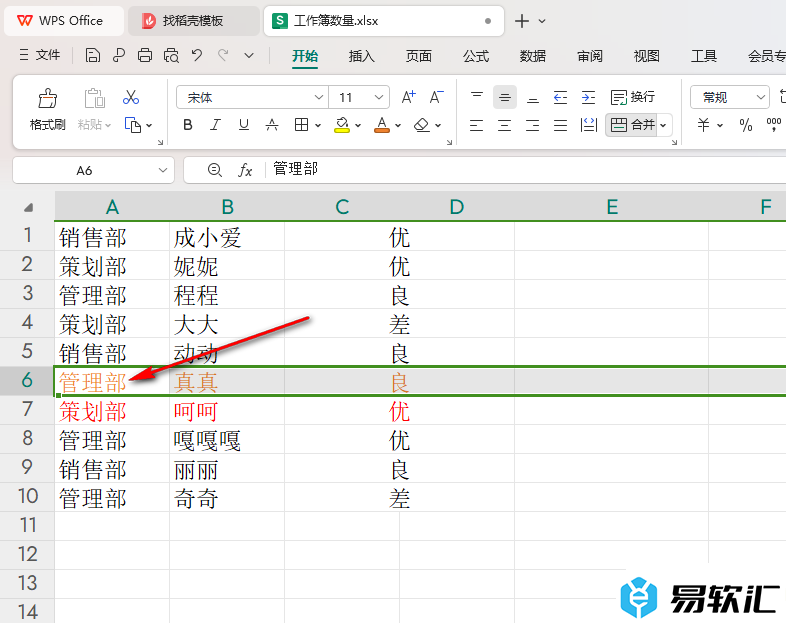The width and height of the screenshot is (786, 623).
Task: Click the select-all corner triangle
Action: (29, 207)
